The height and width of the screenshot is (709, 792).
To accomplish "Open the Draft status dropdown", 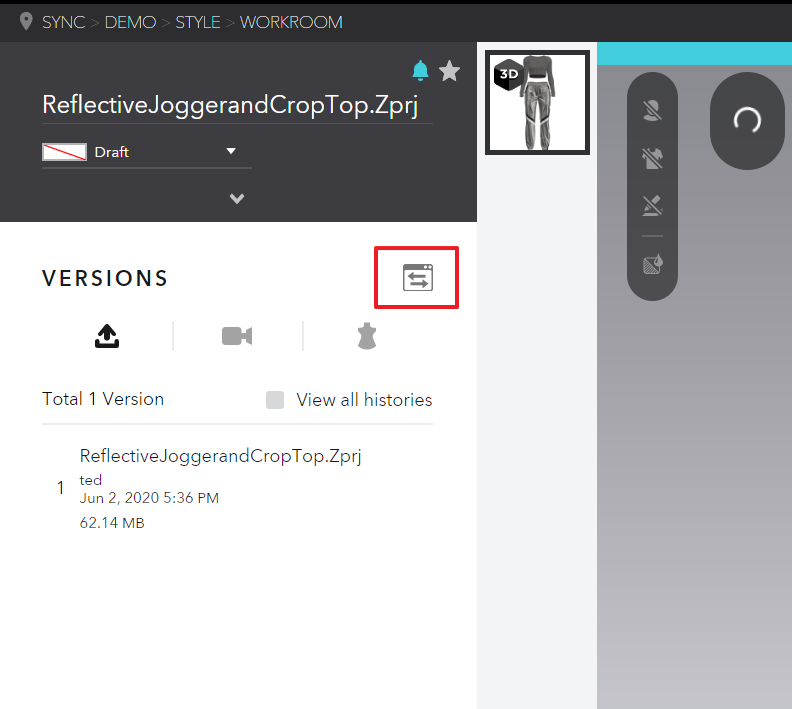I will 146,152.
